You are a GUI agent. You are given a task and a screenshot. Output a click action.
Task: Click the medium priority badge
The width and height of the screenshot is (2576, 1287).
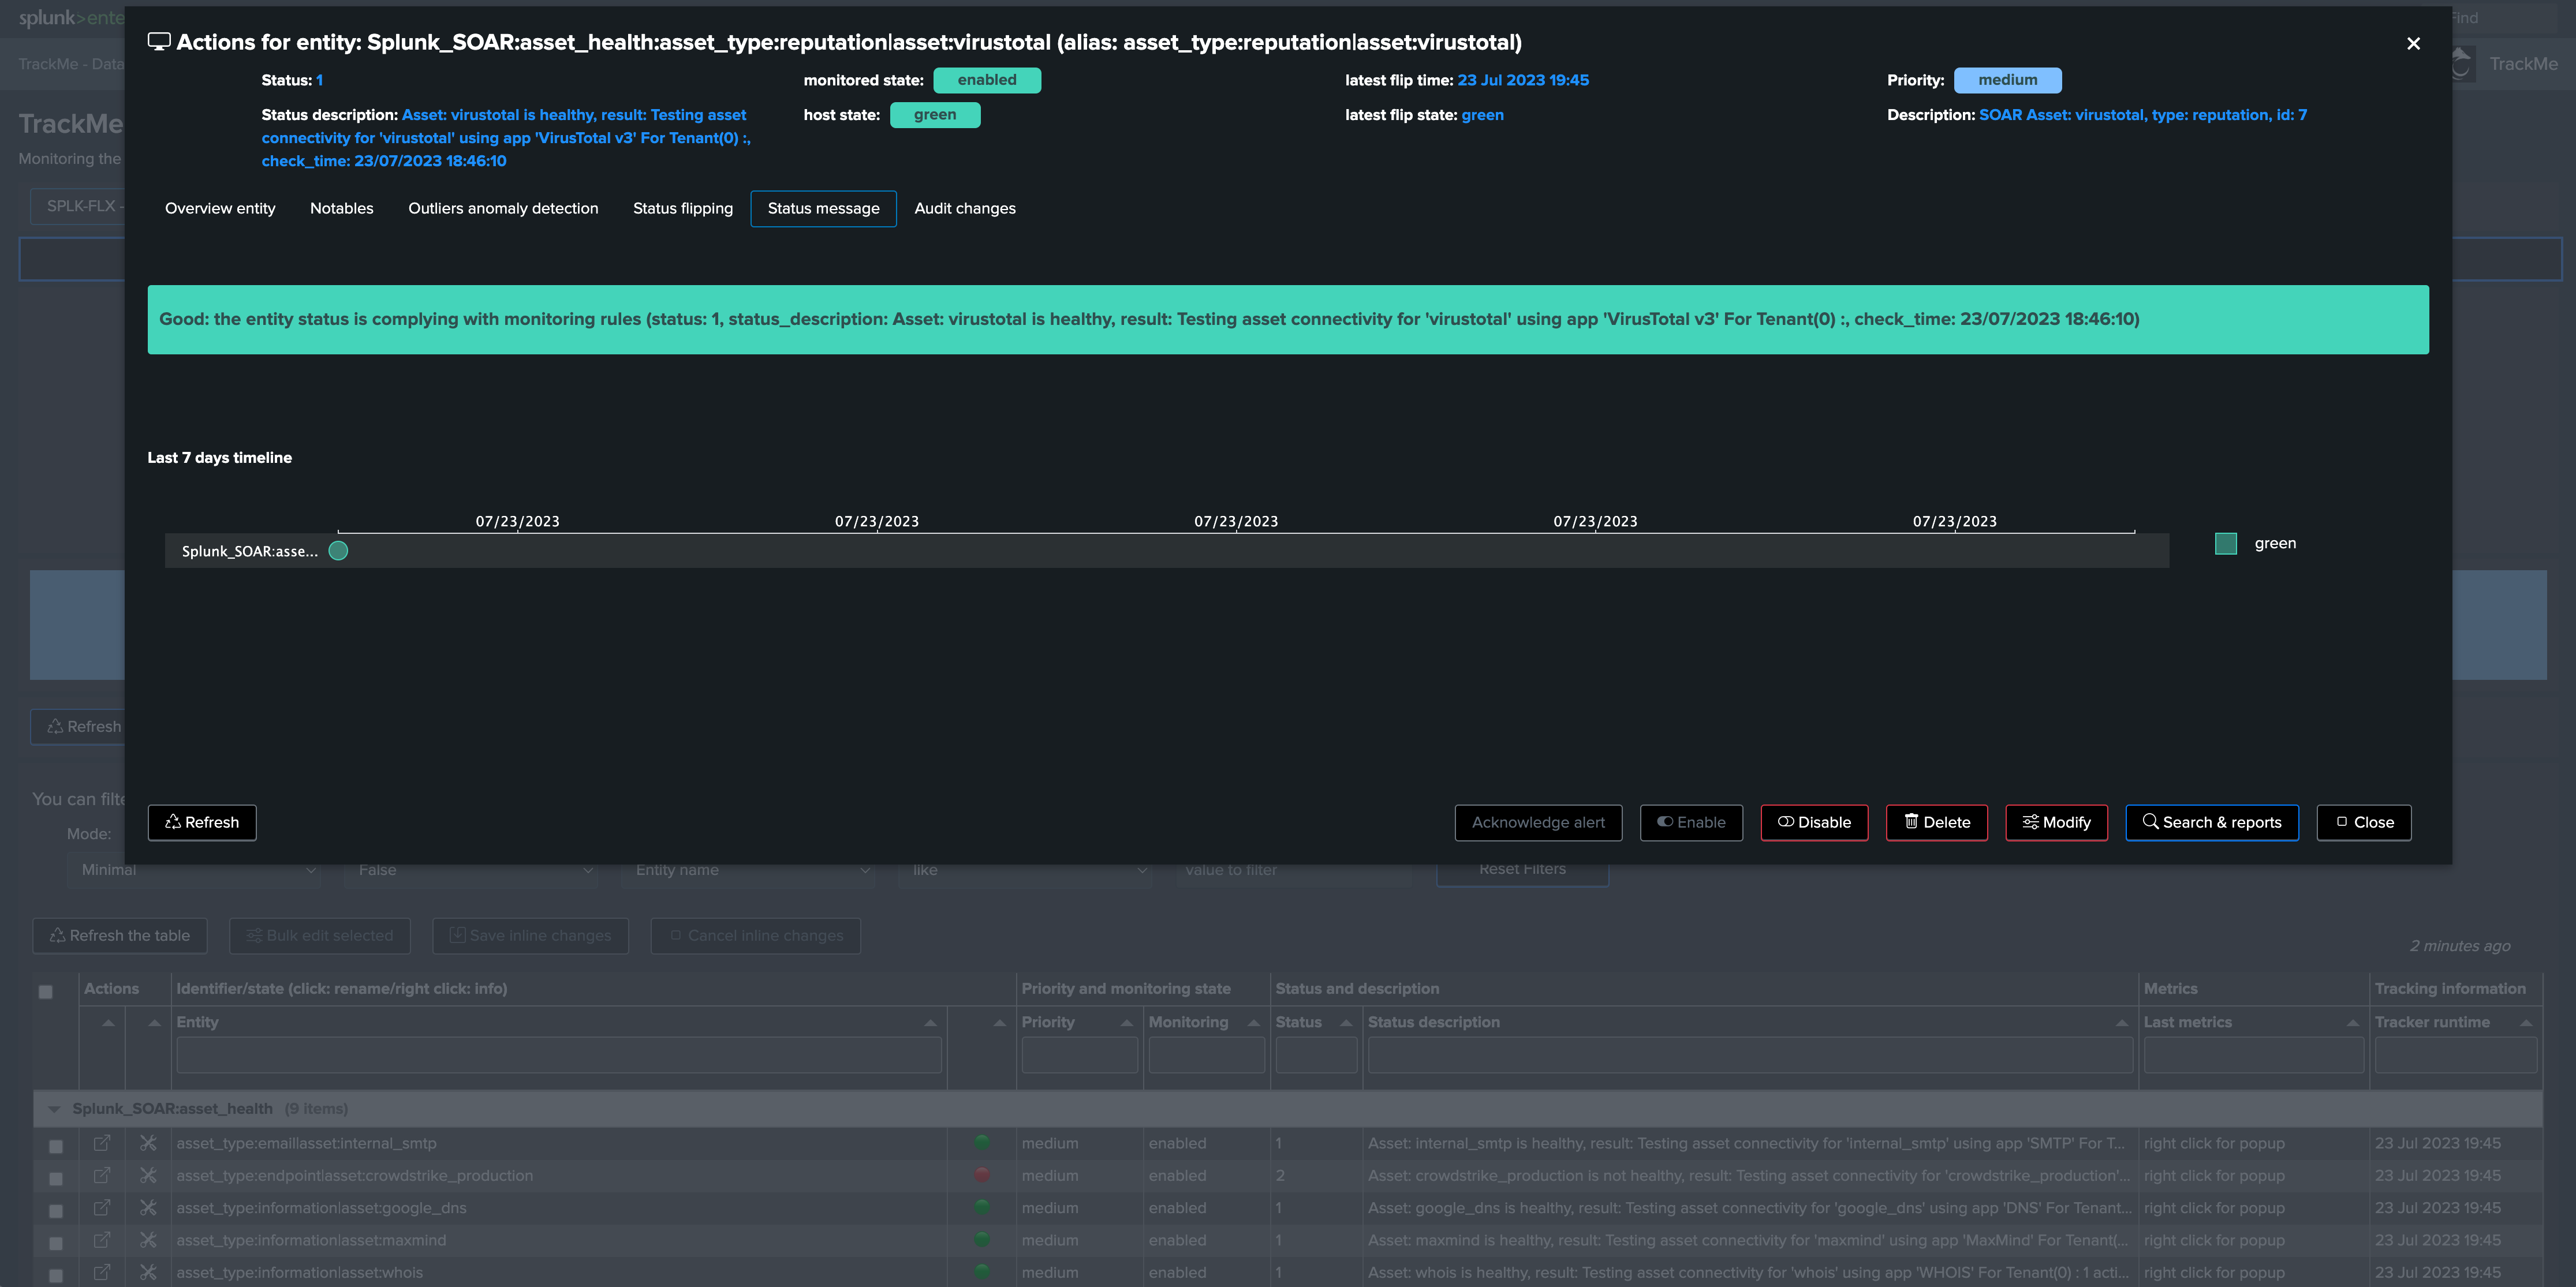coord(2007,80)
